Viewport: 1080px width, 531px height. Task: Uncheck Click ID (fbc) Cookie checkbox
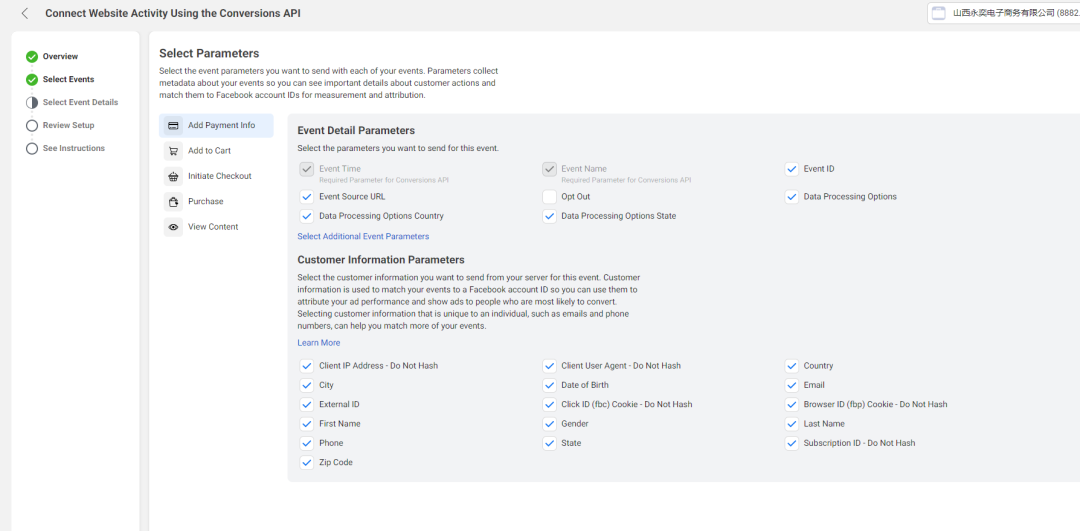[x=550, y=404]
